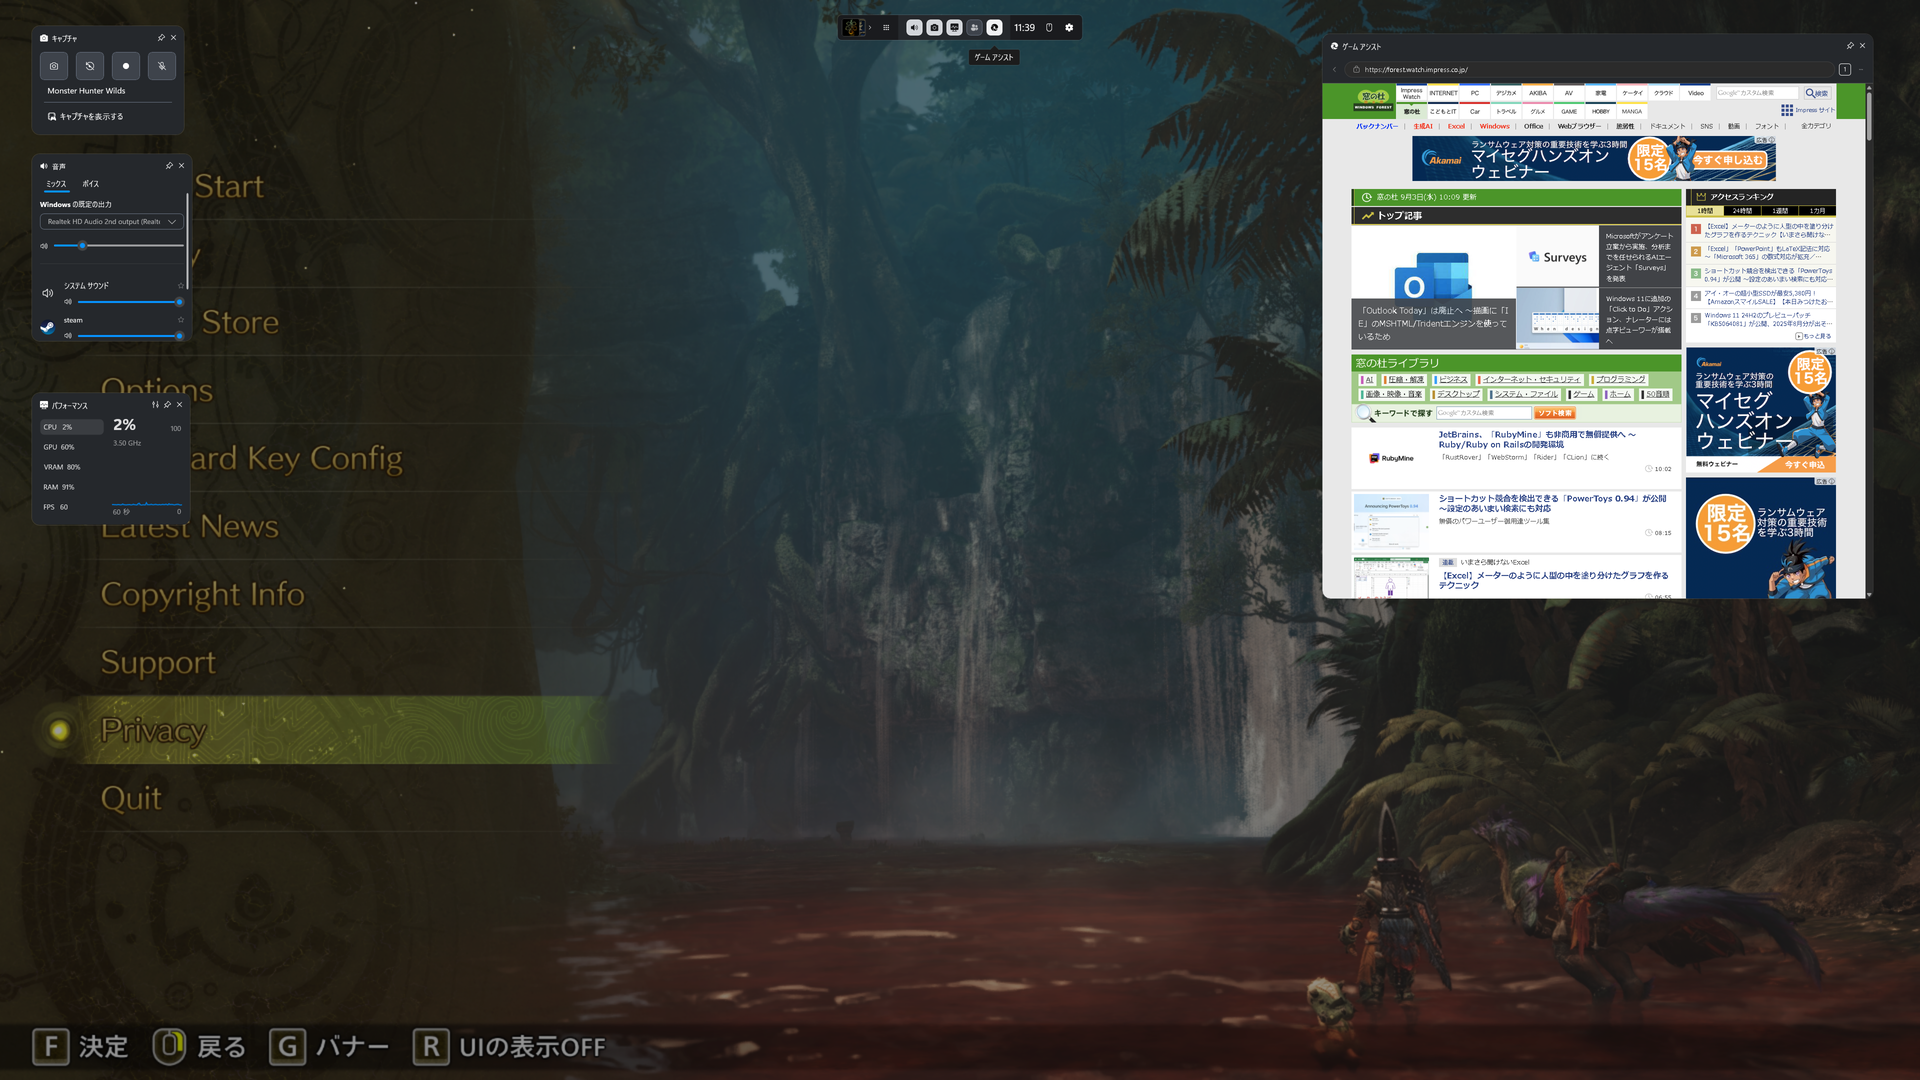The width and height of the screenshot is (1920, 1080).
Task: Take a screenshot with the capture camera button
Action: 54,66
